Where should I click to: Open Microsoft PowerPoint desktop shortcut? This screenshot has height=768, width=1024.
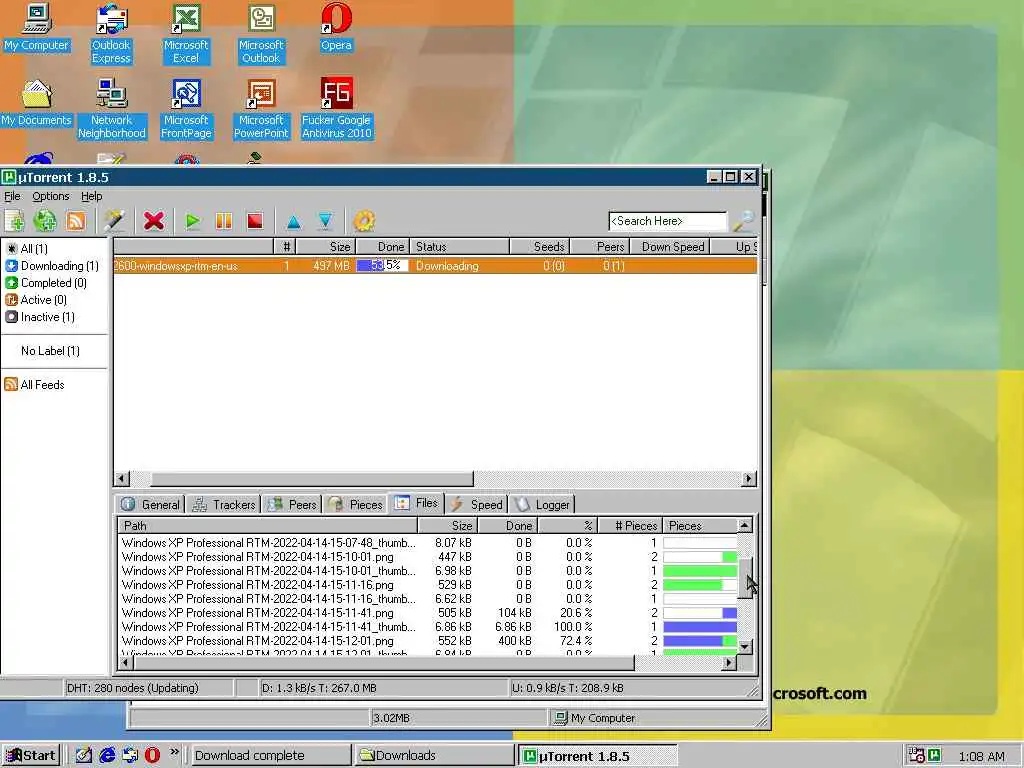pyautogui.click(x=261, y=109)
